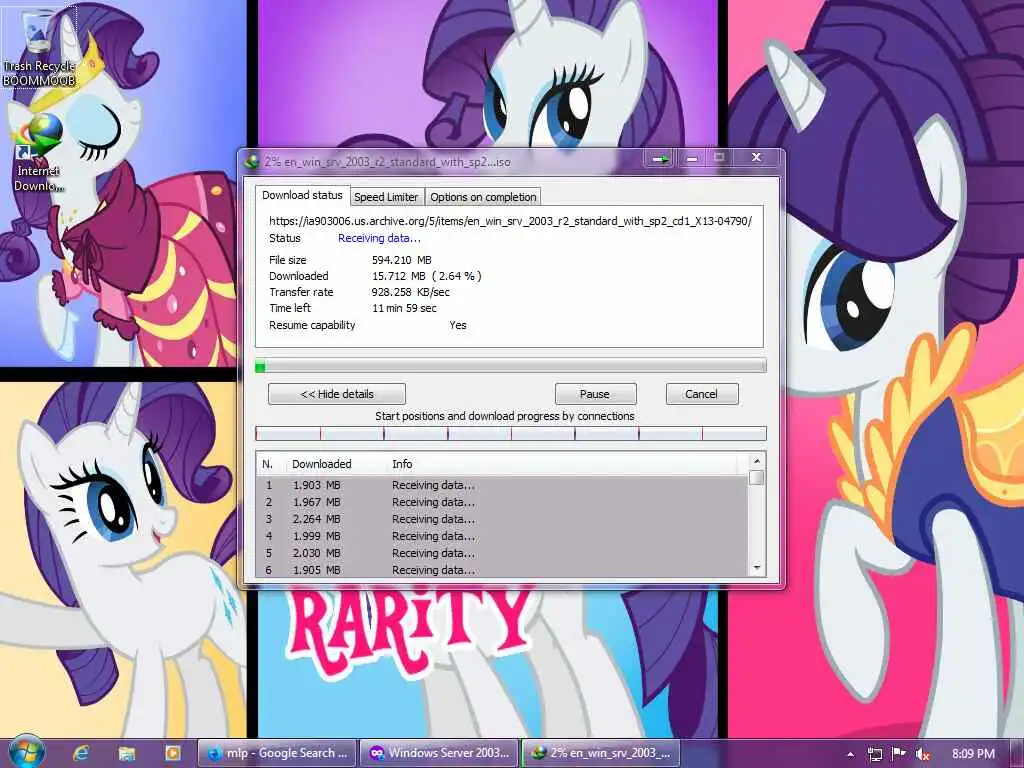Viewport: 1024px width, 768px height.
Task: Click the main green download progress bar
Action: pyautogui.click(x=511, y=366)
